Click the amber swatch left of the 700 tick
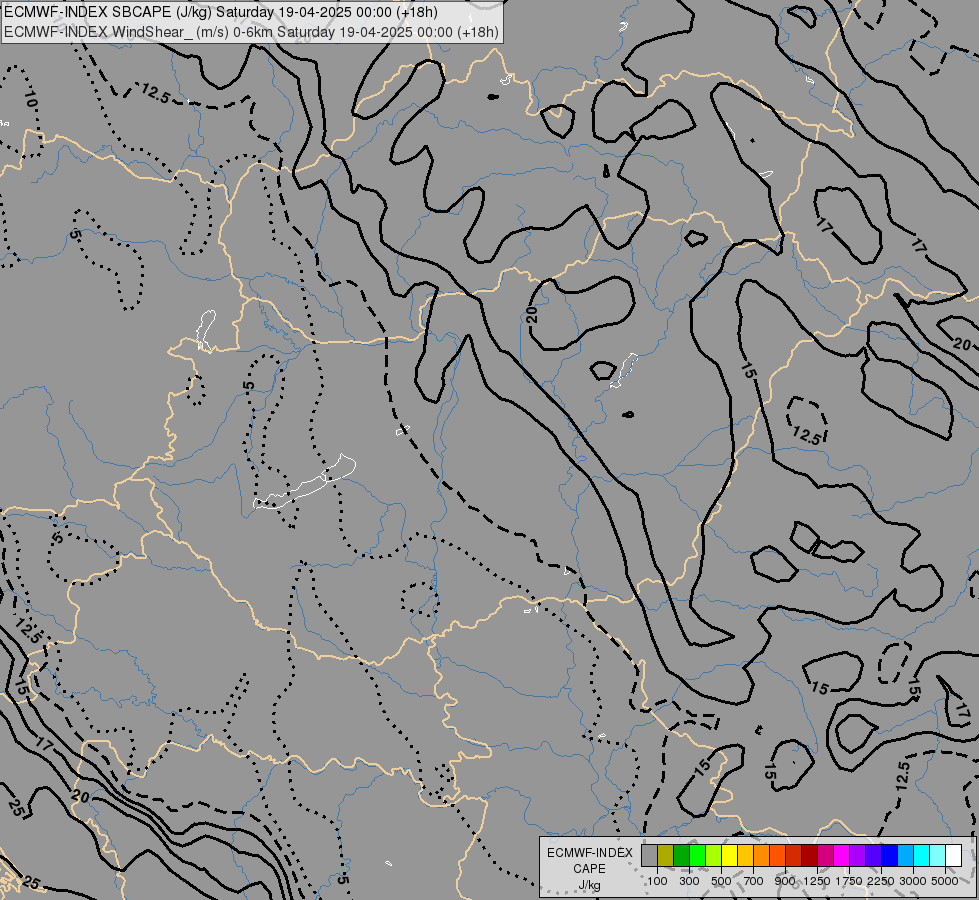This screenshot has height=900, width=979. coord(745,856)
